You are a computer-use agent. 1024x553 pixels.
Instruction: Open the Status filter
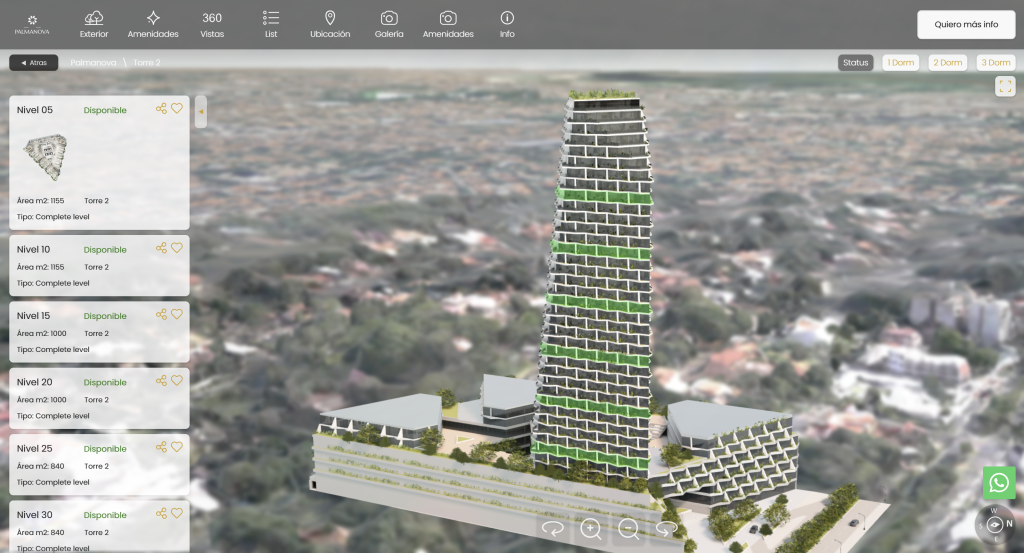coord(855,63)
